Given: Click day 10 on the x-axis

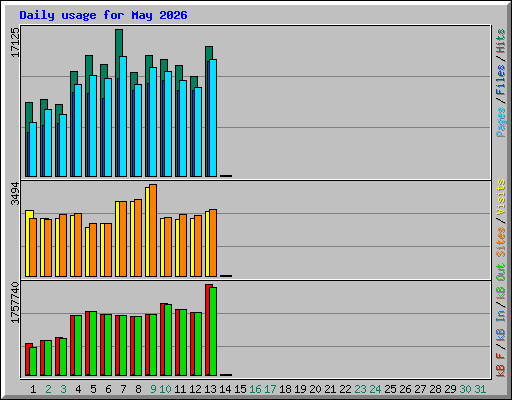Looking at the screenshot, I should pos(165,389).
